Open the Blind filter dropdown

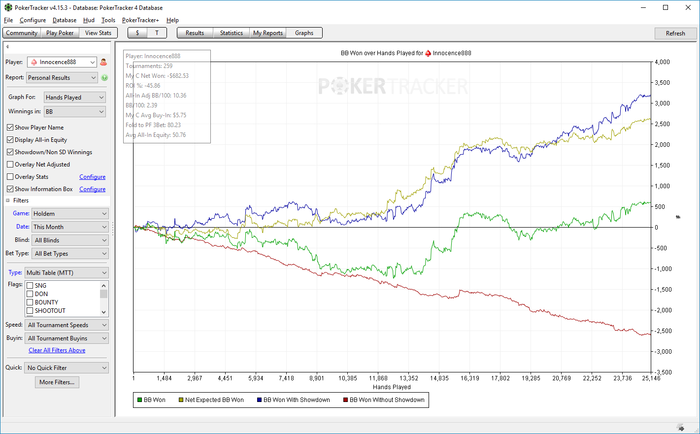coord(70,240)
